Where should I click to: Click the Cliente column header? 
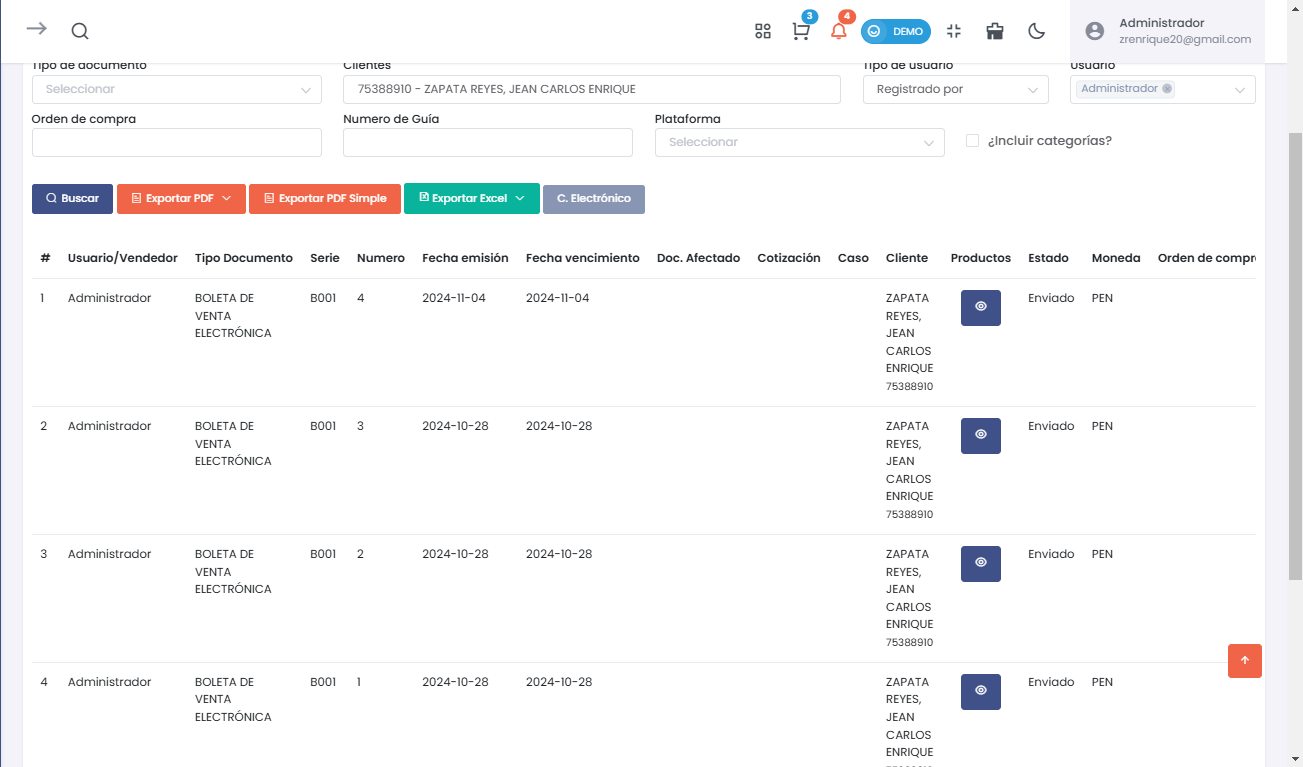tap(907, 258)
